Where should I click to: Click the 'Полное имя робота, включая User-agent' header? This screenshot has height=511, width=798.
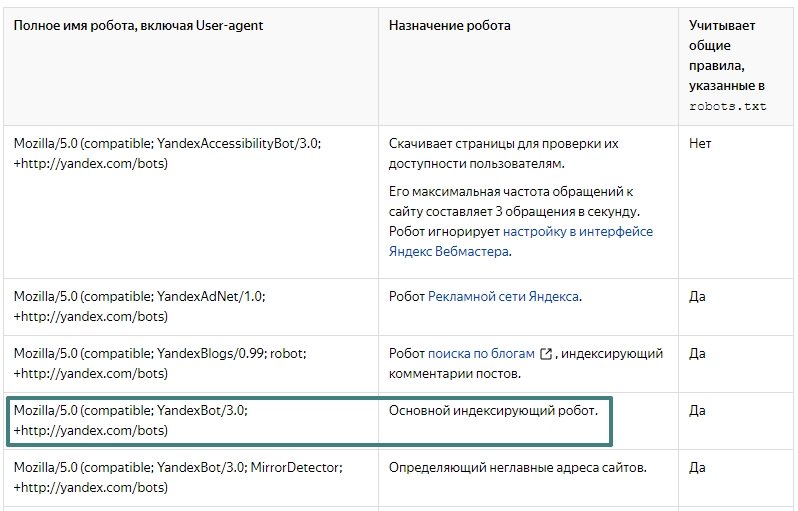(138, 26)
